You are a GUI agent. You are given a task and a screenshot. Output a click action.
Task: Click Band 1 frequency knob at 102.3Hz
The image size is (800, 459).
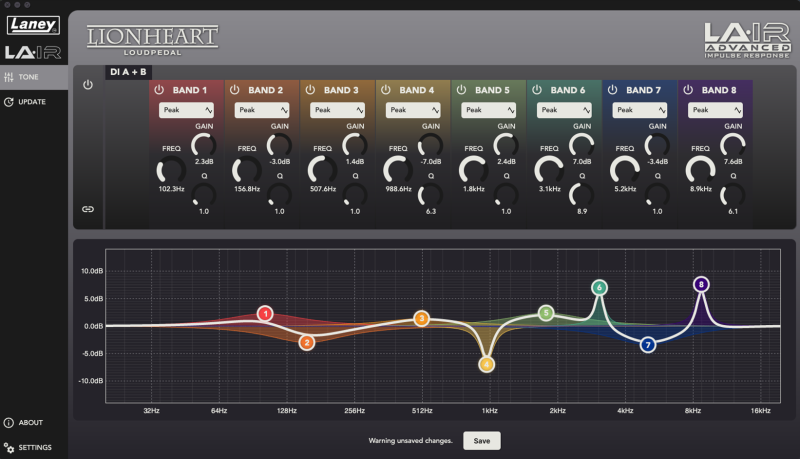pyautogui.click(x=171, y=170)
